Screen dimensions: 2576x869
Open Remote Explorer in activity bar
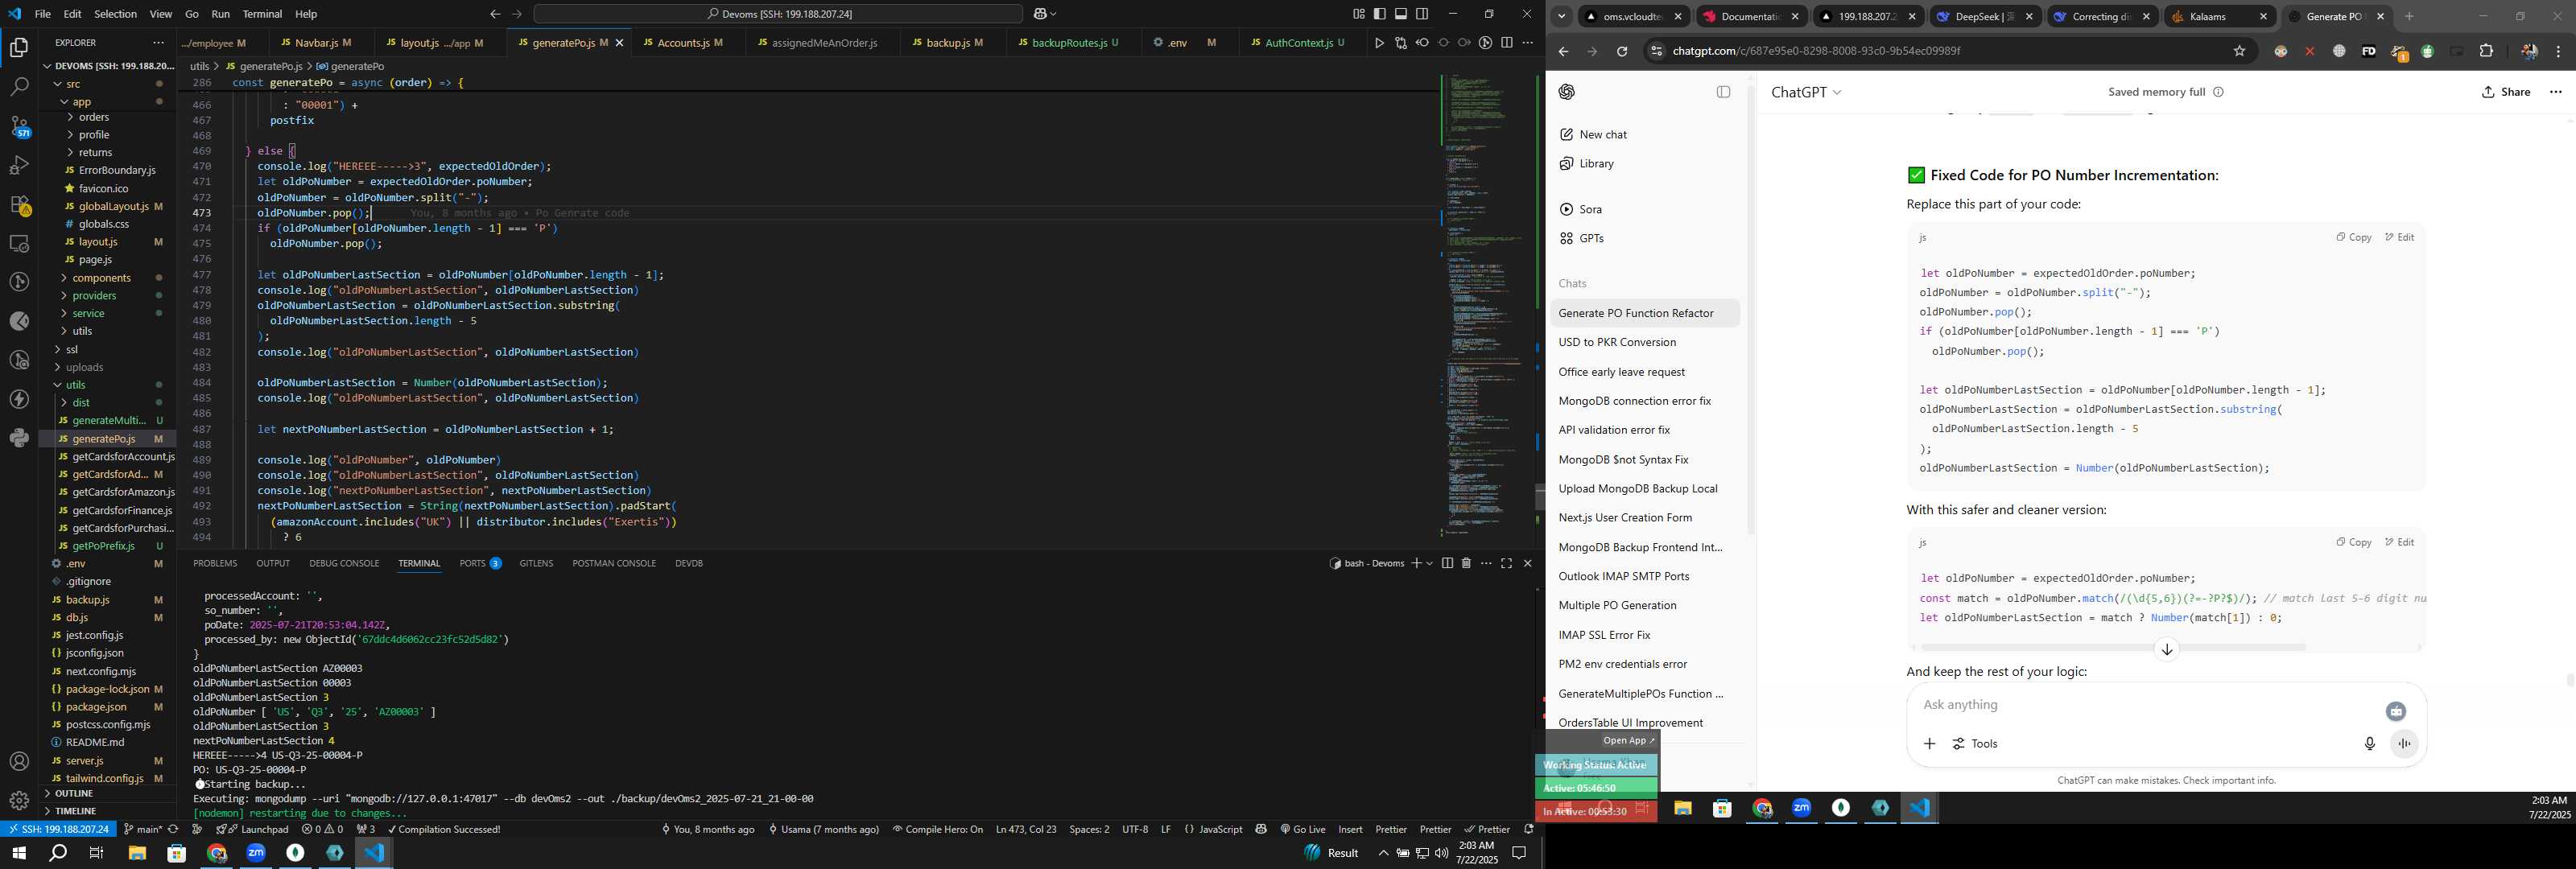coord(19,243)
